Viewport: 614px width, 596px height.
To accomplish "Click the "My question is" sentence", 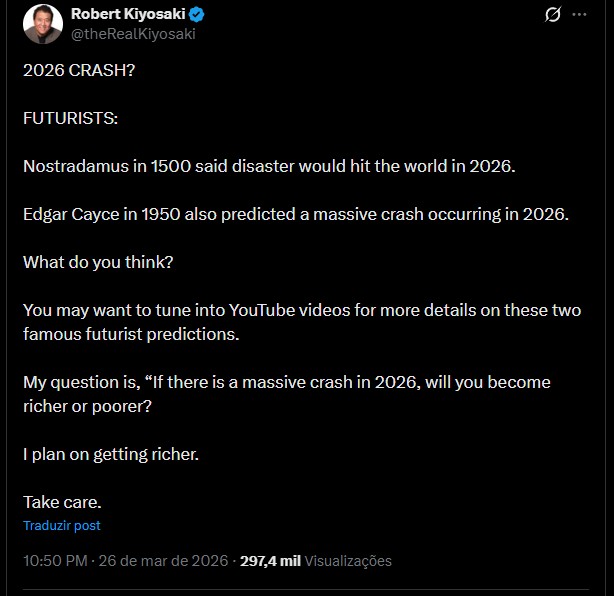I will click(286, 382).
